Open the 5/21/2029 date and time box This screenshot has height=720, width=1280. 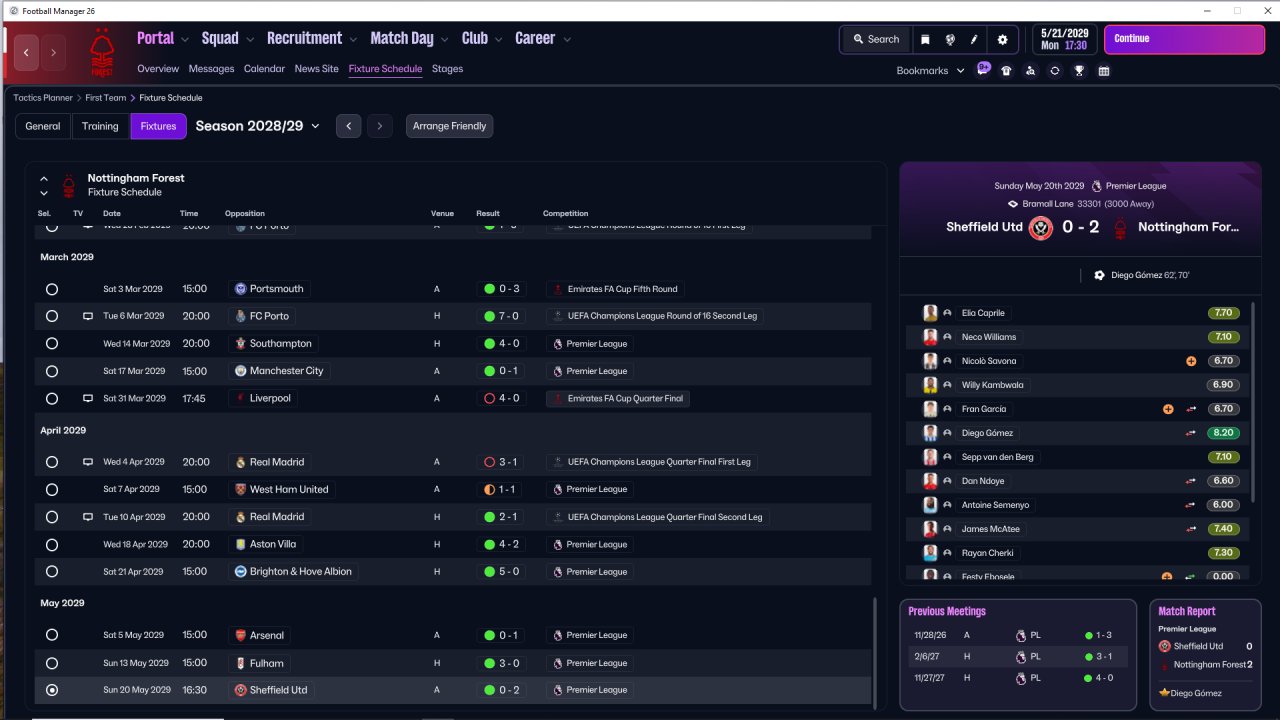click(x=1064, y=39)
